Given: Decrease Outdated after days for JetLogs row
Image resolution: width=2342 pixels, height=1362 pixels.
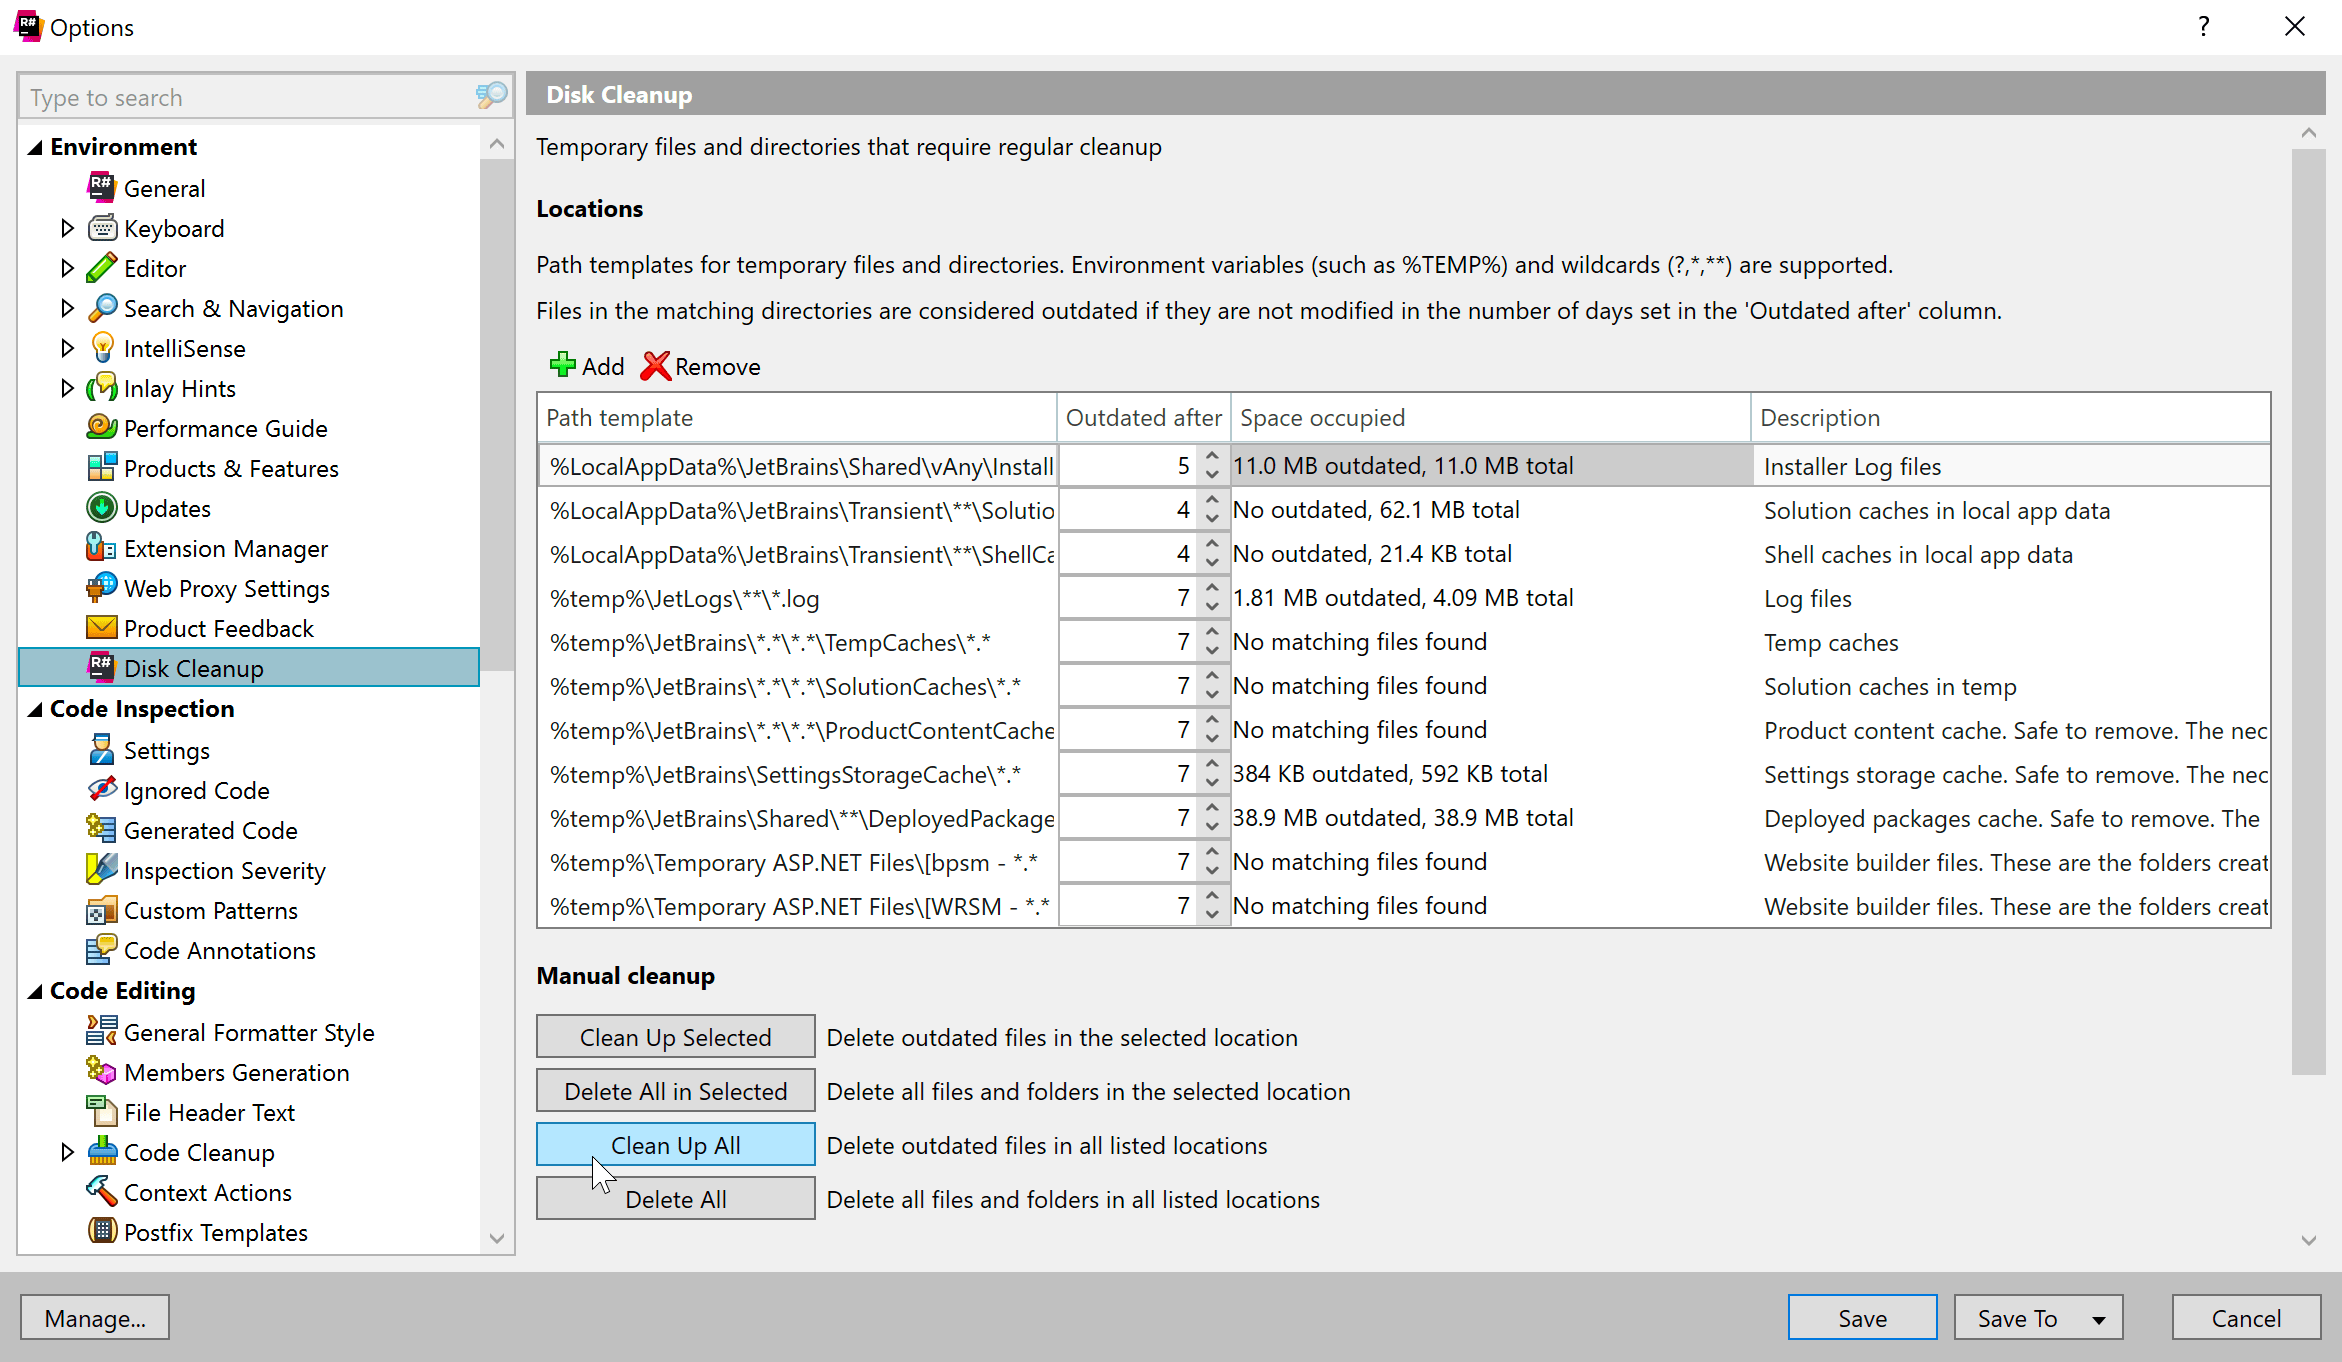Looking at the screenshot, I should point(1212,607).
